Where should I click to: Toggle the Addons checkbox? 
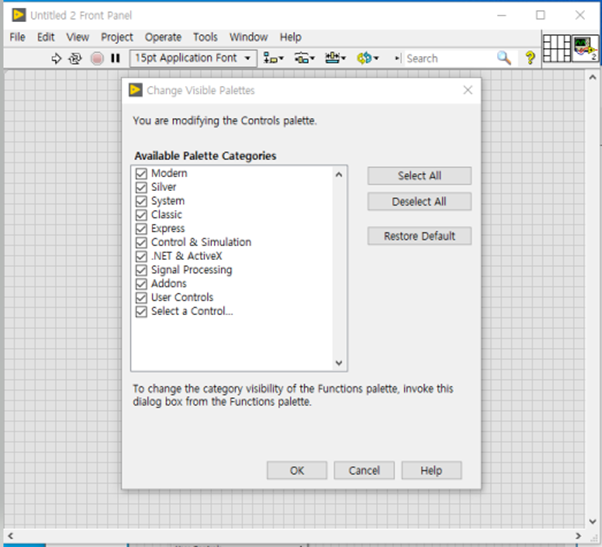pos(141,284)
